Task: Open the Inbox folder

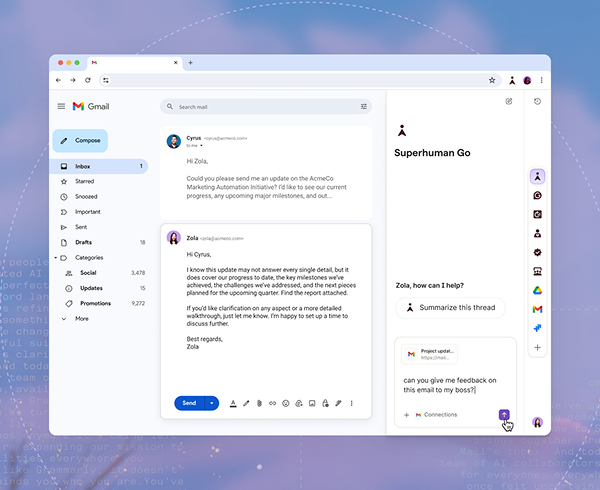Action: (x=83, y=166)
